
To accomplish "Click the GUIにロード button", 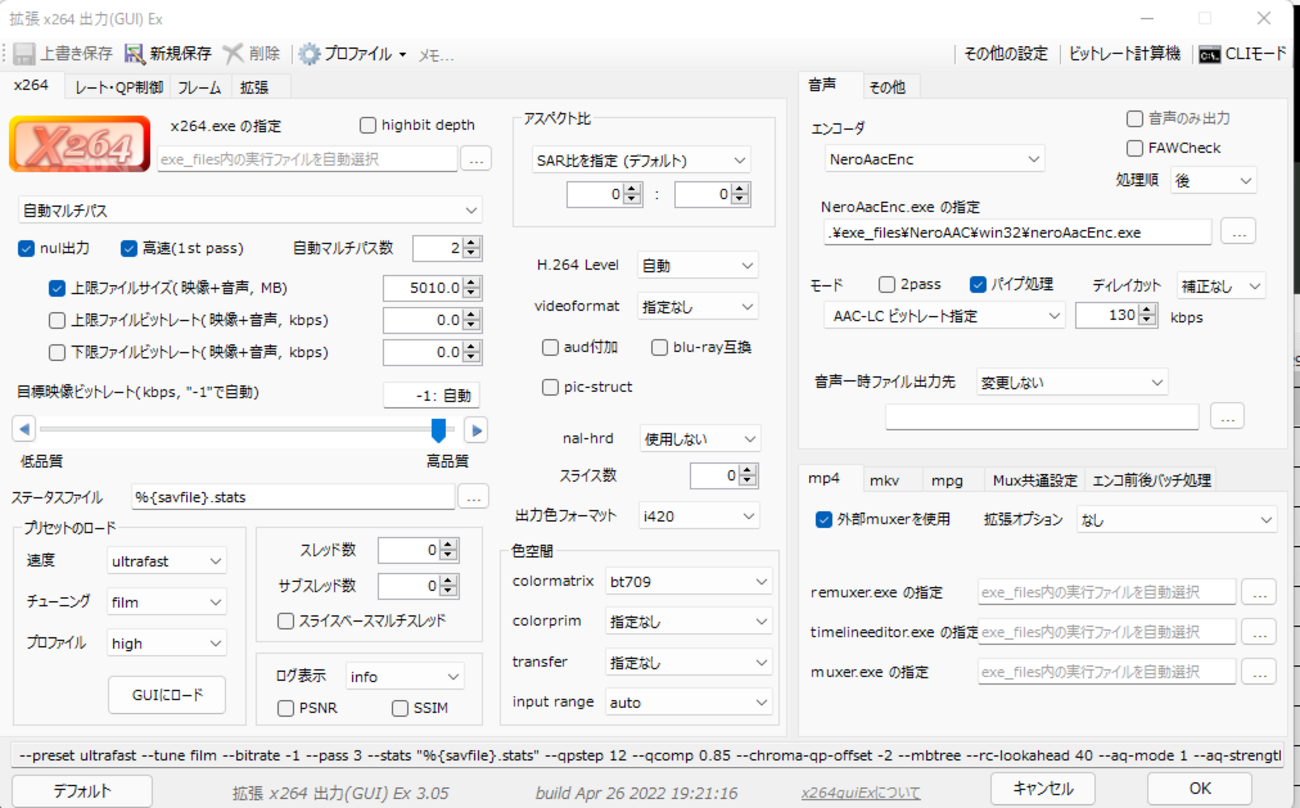I will (x=166, y=694).
